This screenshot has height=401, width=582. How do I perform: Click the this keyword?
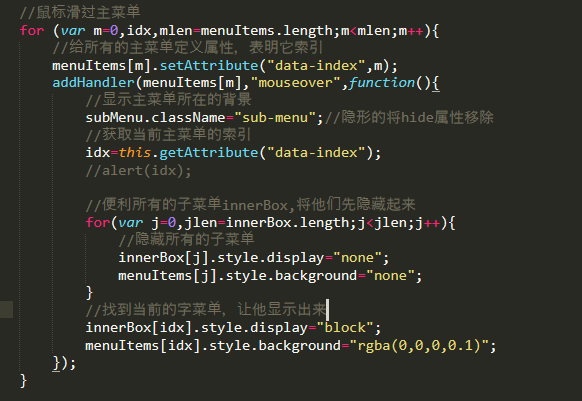[x=135, y=153]
